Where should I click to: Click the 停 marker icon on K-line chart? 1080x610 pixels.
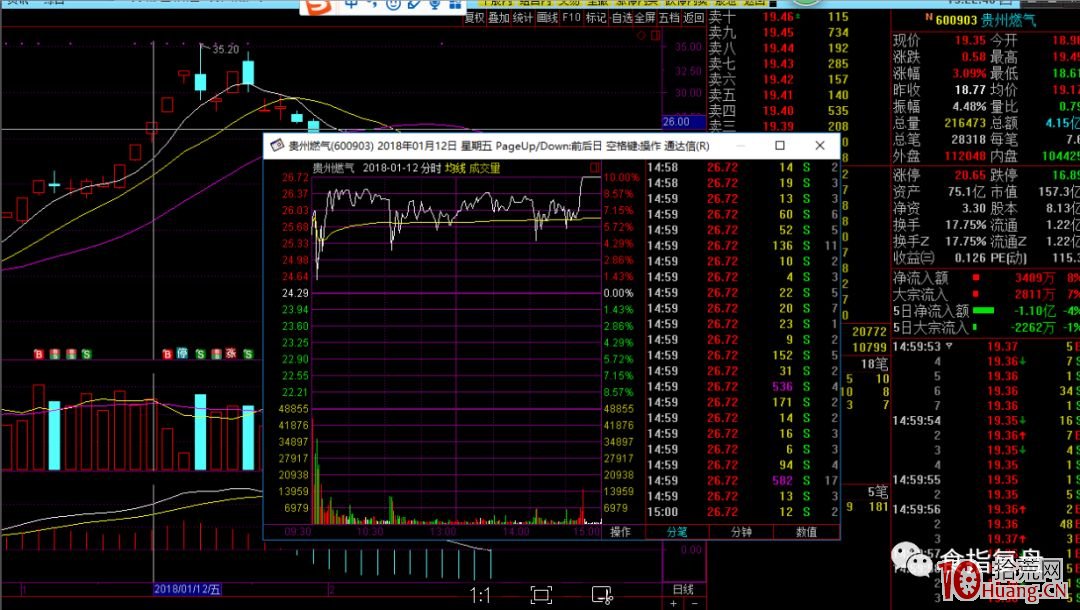pyautogui.click(x=183, y=353)
